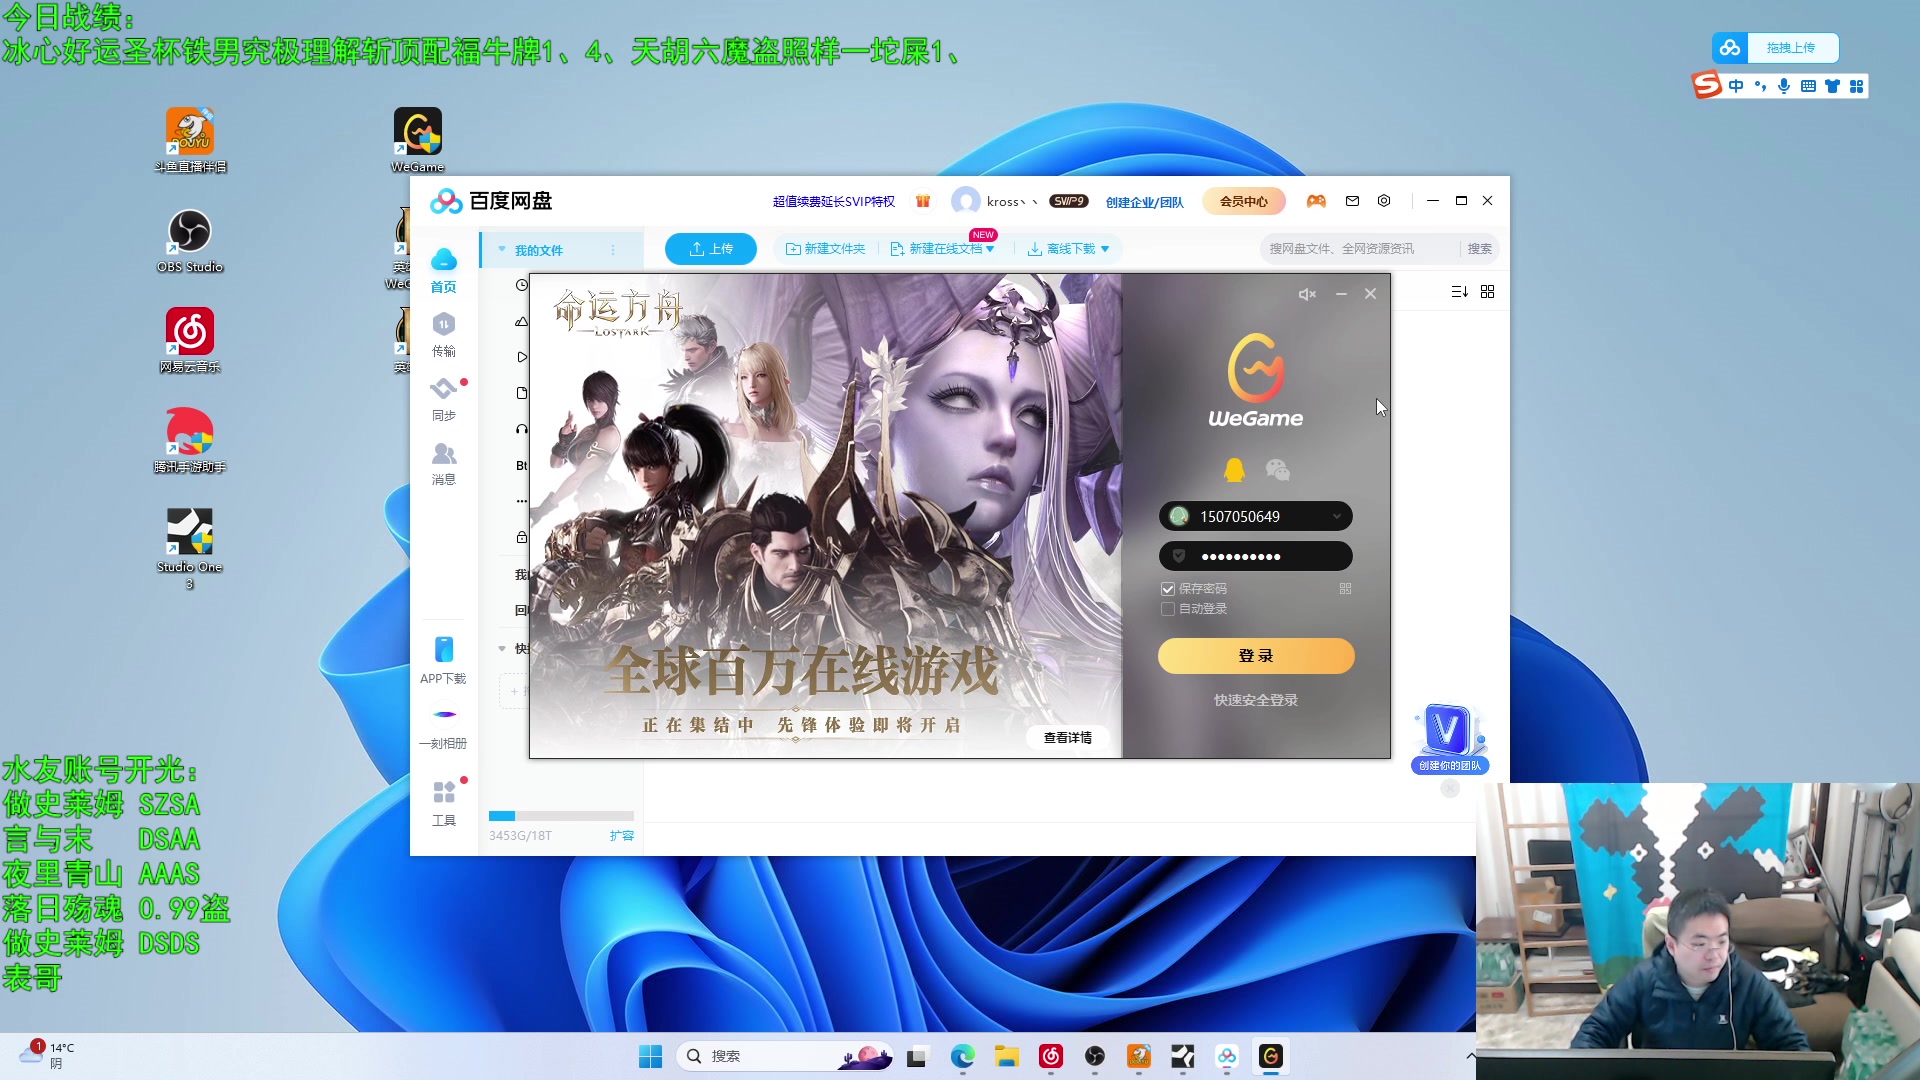Open Baidu Netdisk settings gear icon
The width and height of the screenshot is (1920, 1080).
pyautogui.click(x=1384, y=201)
